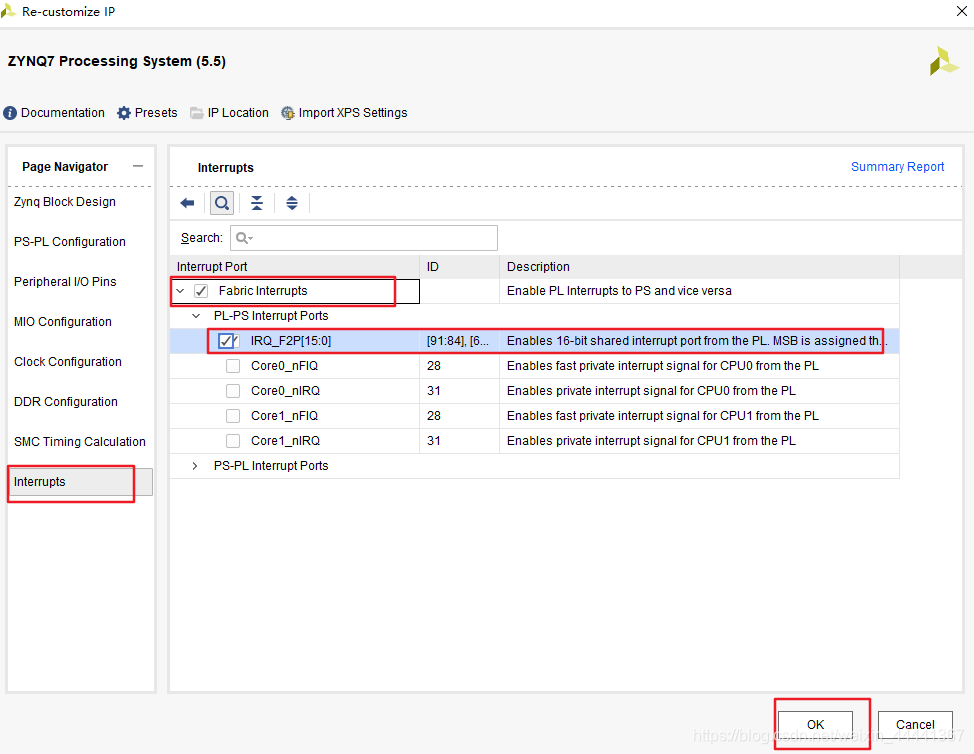The width and height of the screenshot is (974, 754).
Task: Click ID value 28 in Core0_nFIQ row
Action: tap(434, 366)
